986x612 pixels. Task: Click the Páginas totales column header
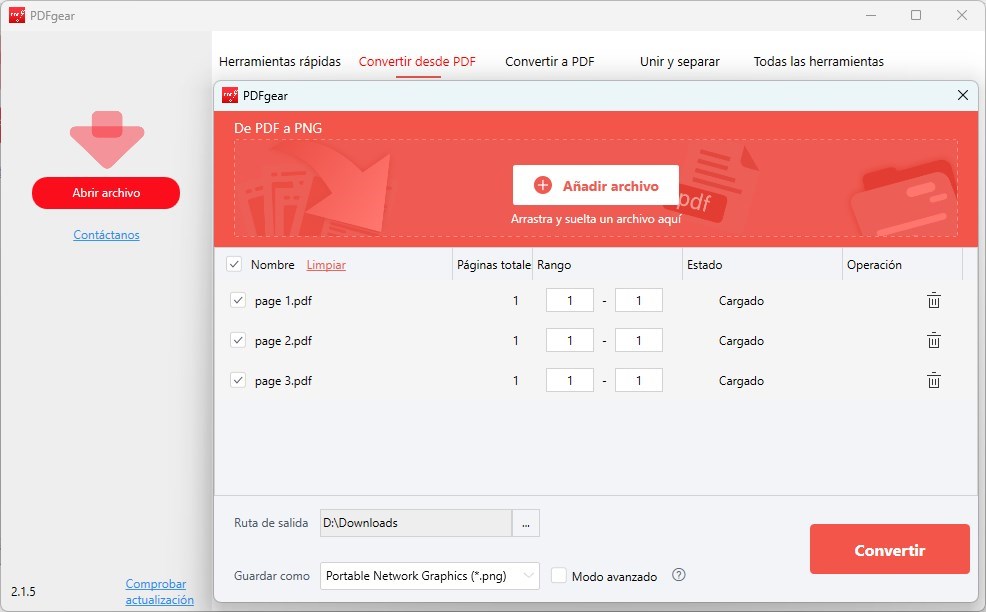[x=494, y=265]
